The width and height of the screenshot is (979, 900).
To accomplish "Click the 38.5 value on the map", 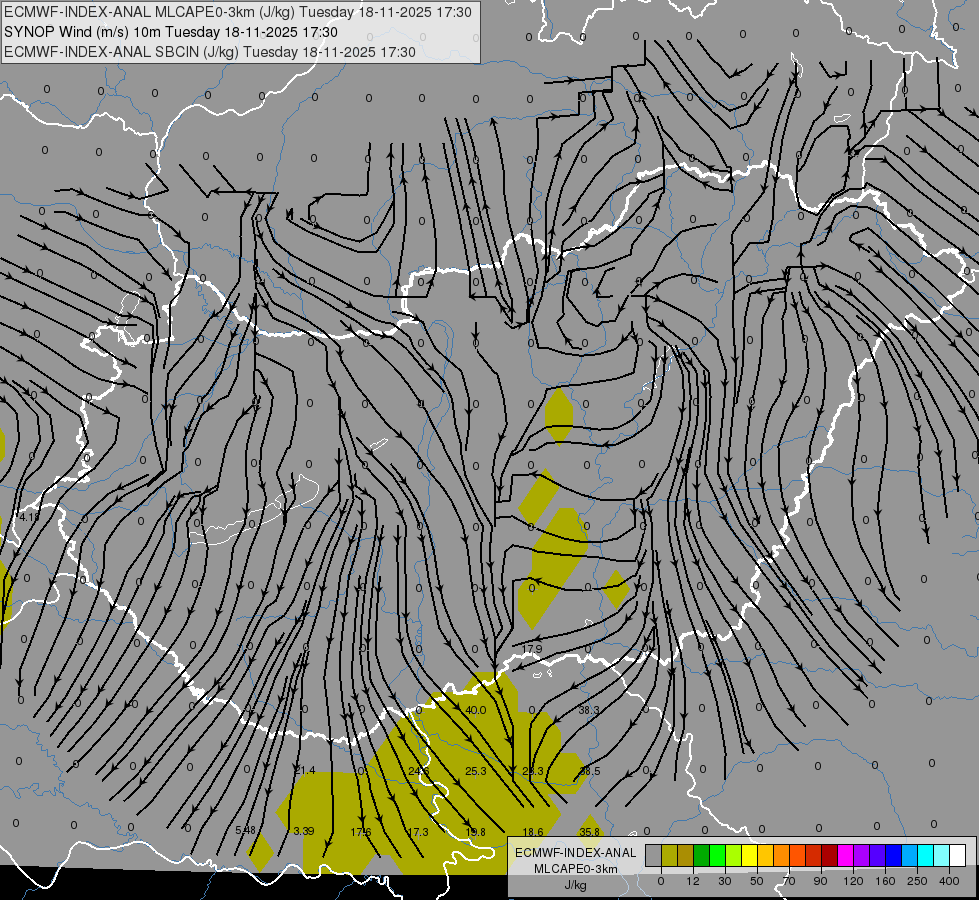I will coord(589,771).
